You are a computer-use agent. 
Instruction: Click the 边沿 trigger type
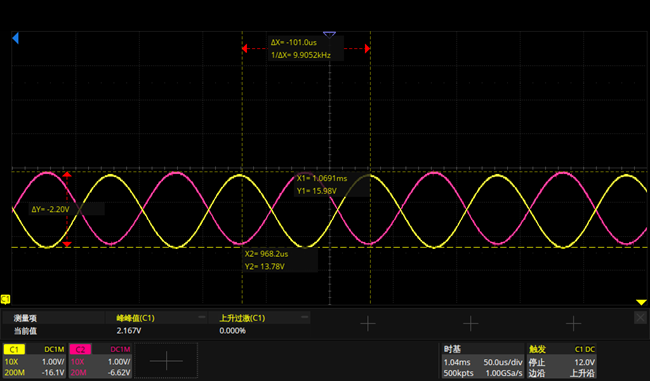tap(537, 373)
